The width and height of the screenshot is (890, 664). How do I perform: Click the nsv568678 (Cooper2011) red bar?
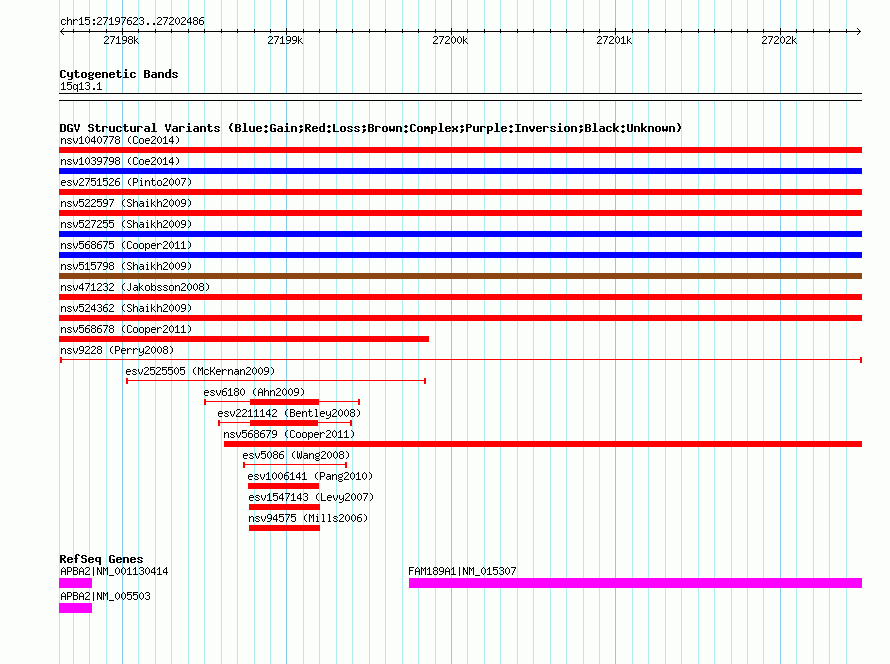coord(244,339)
